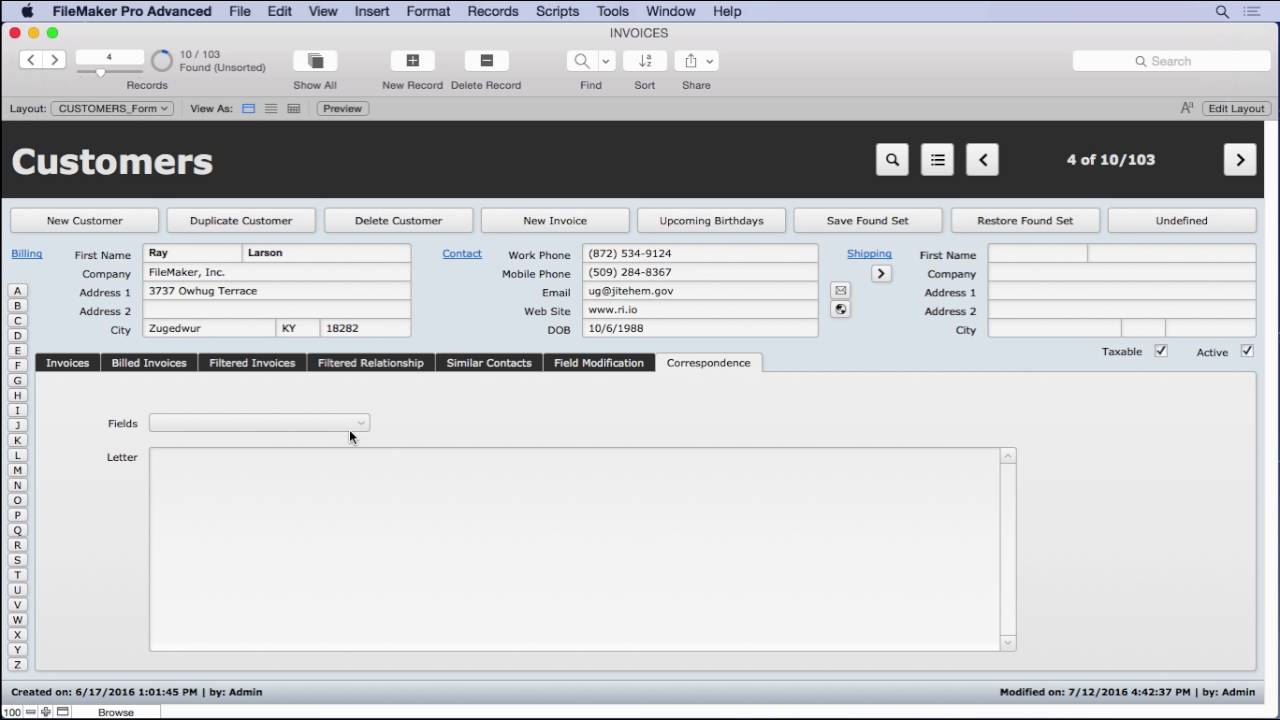
Task: Open the Records menu
Action: 493,11
